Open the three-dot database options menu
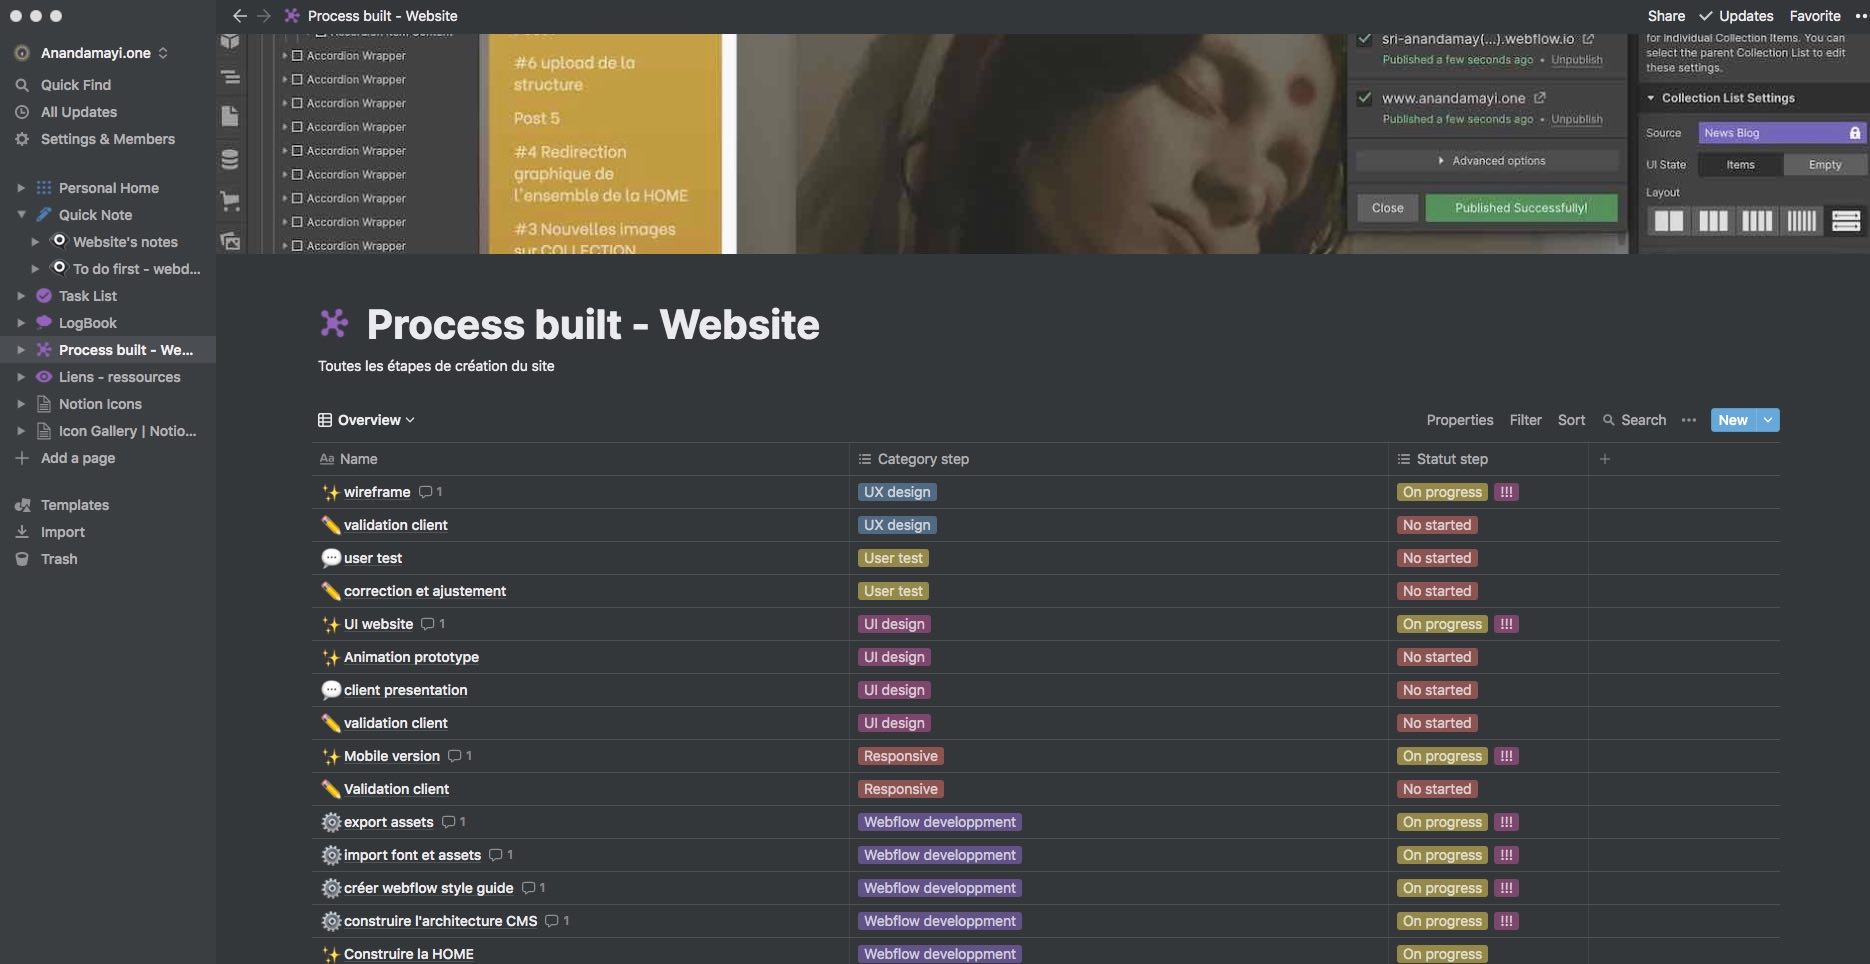Screen dimensions: 1870x964 (1689, 420)
